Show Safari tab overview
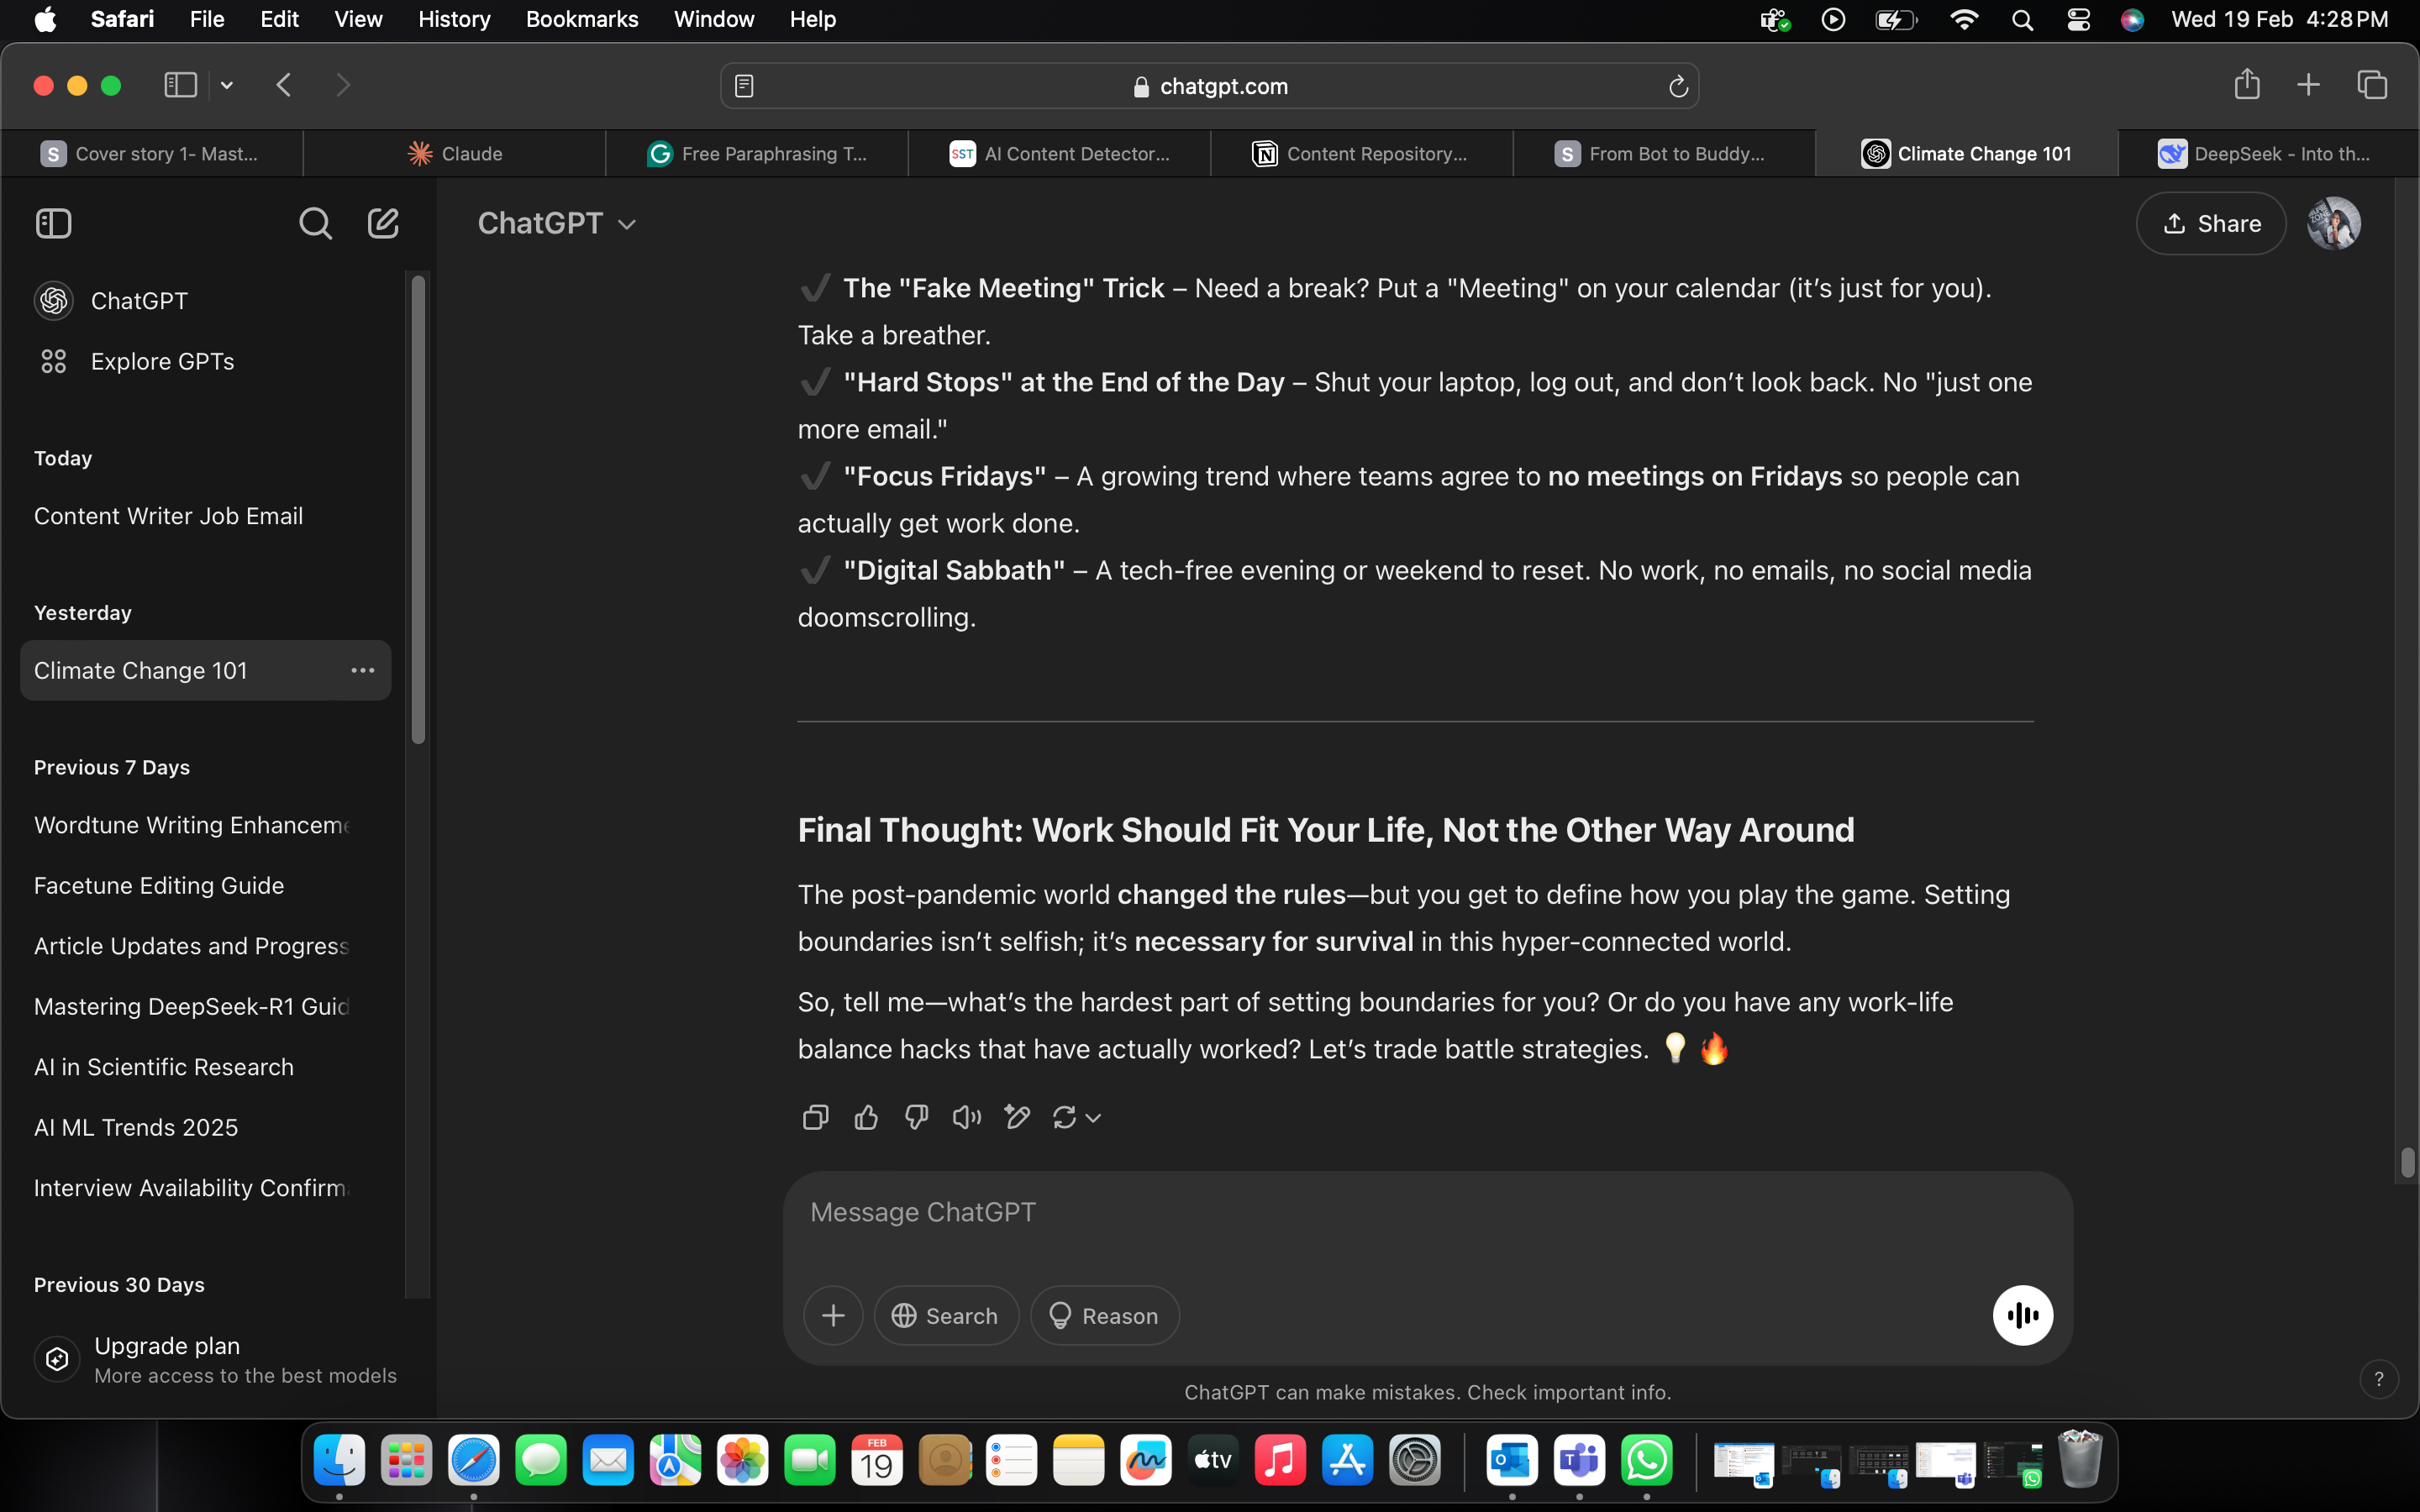This screenshot has width=2420, height=1512. pos(2372,85)
